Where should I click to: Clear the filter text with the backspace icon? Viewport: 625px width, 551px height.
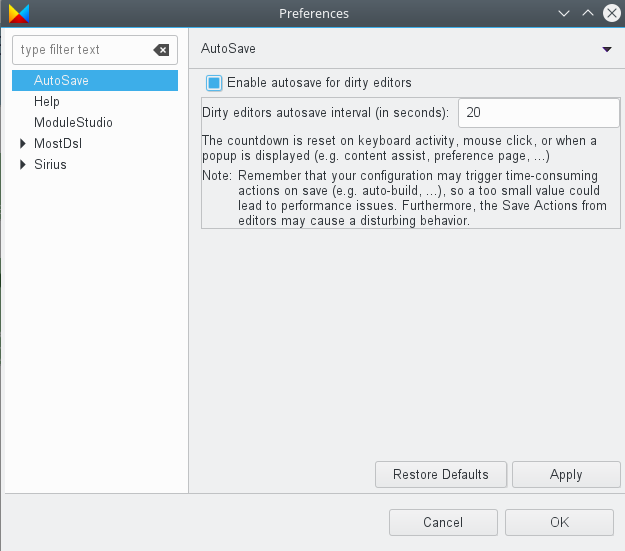pyautogui.click(x=161, y=50)
